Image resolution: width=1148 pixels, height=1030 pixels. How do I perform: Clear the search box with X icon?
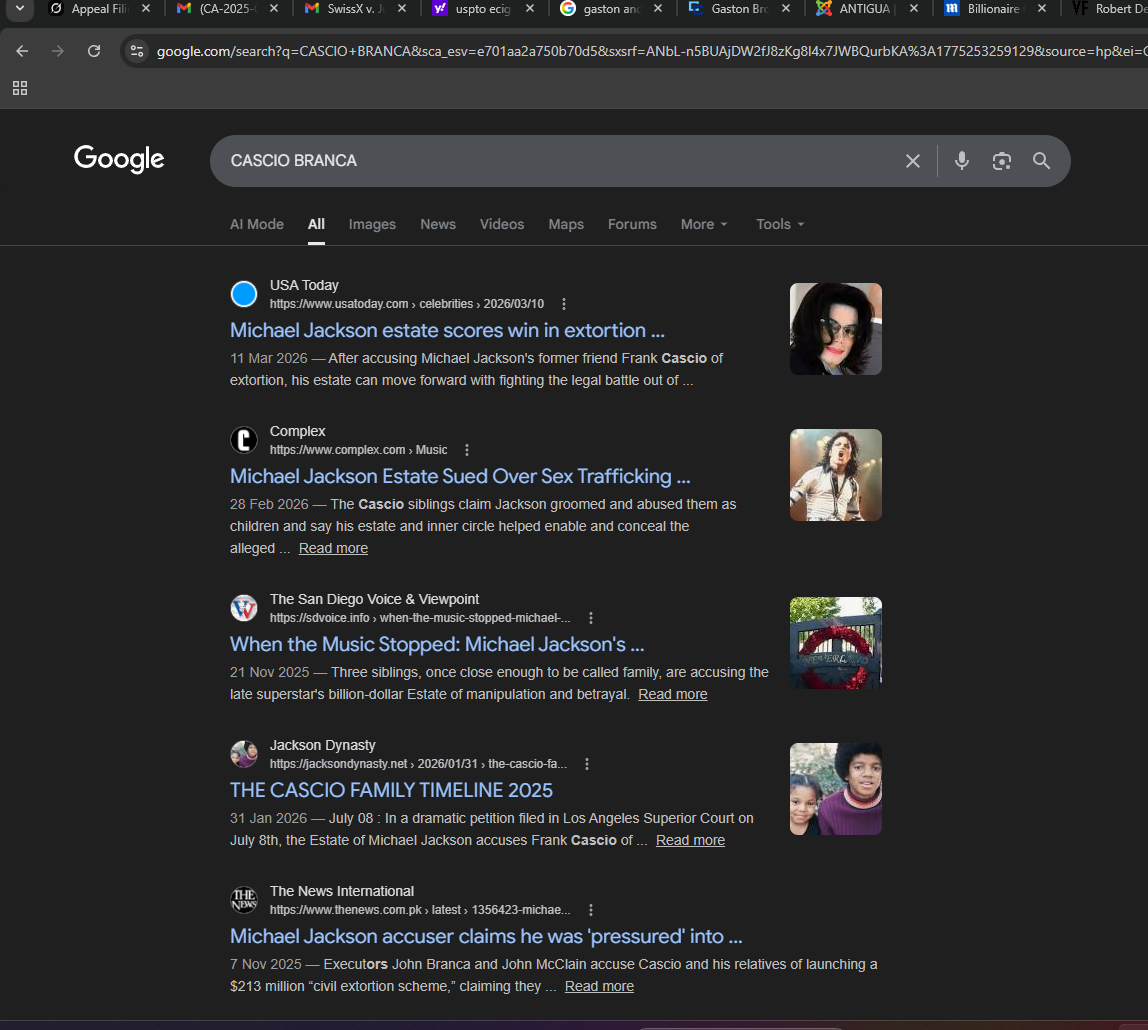point(912,161)
